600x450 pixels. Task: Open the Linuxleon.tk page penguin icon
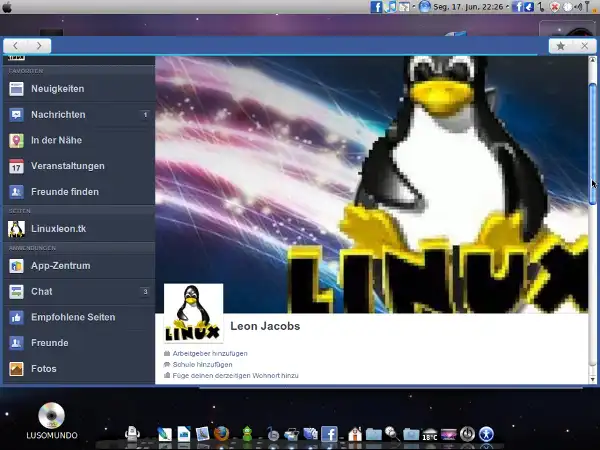tap(16, 229)
